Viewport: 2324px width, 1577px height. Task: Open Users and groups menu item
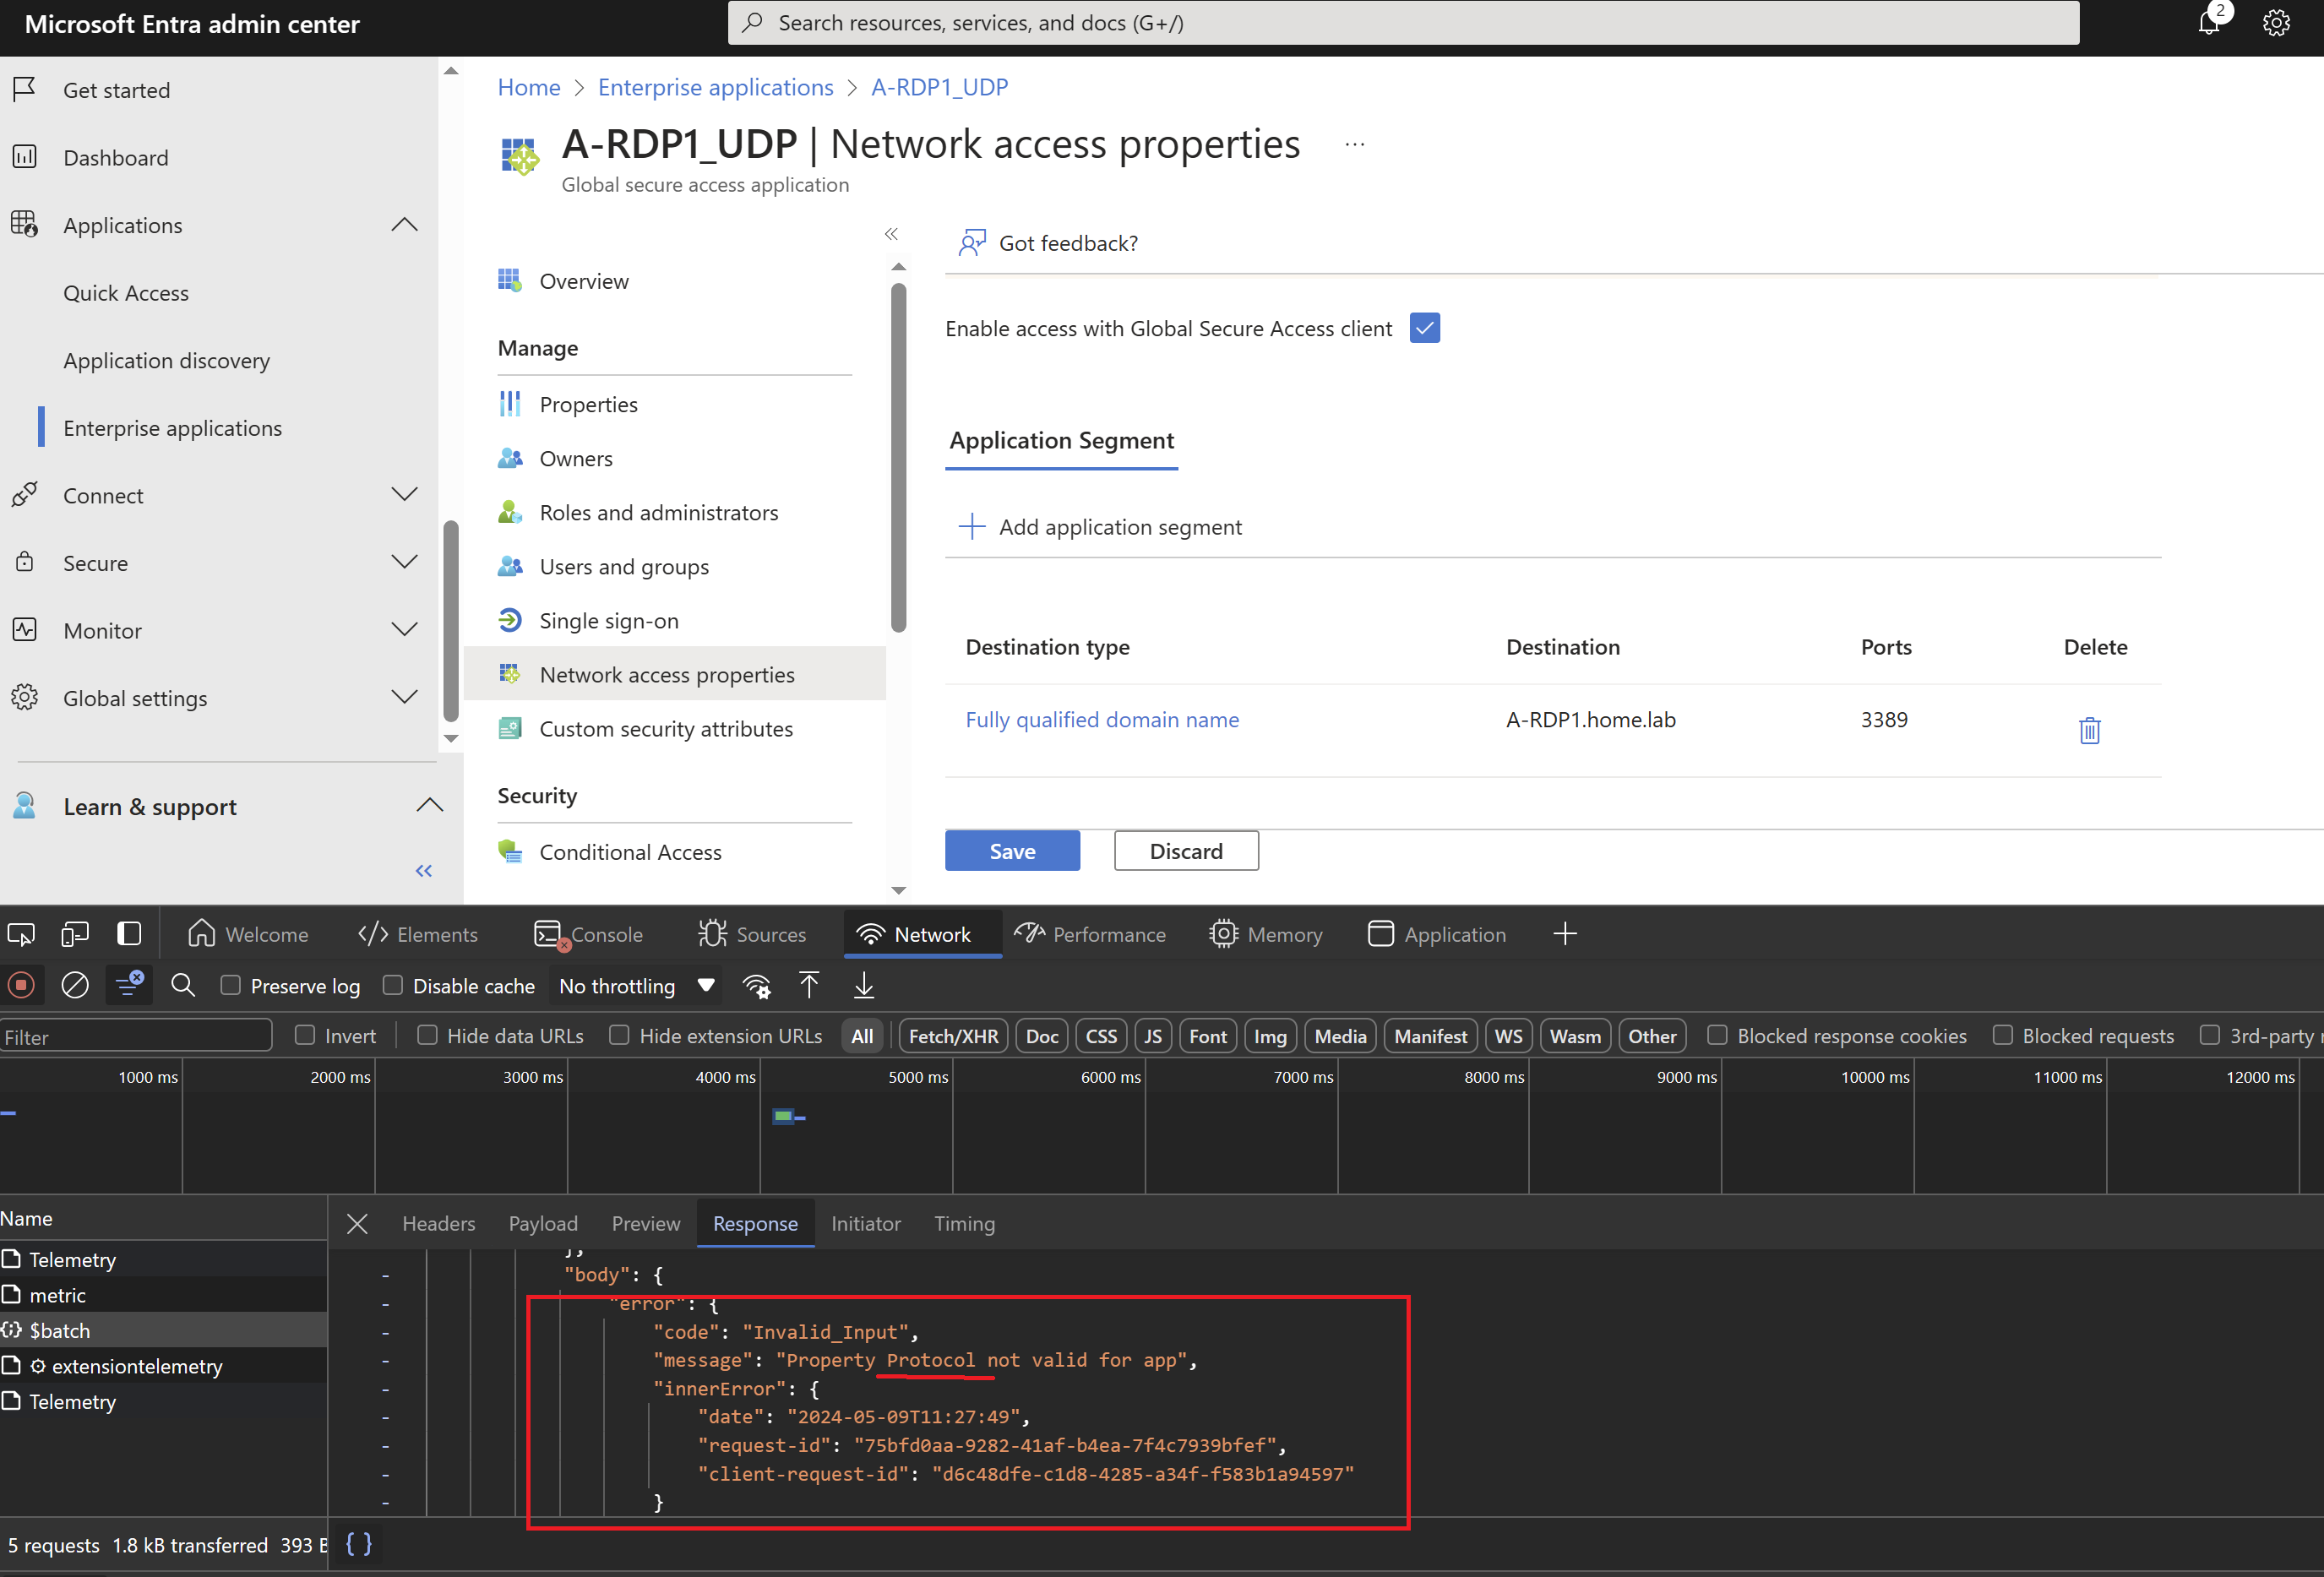pyautogui.click(x=624, y=567)
